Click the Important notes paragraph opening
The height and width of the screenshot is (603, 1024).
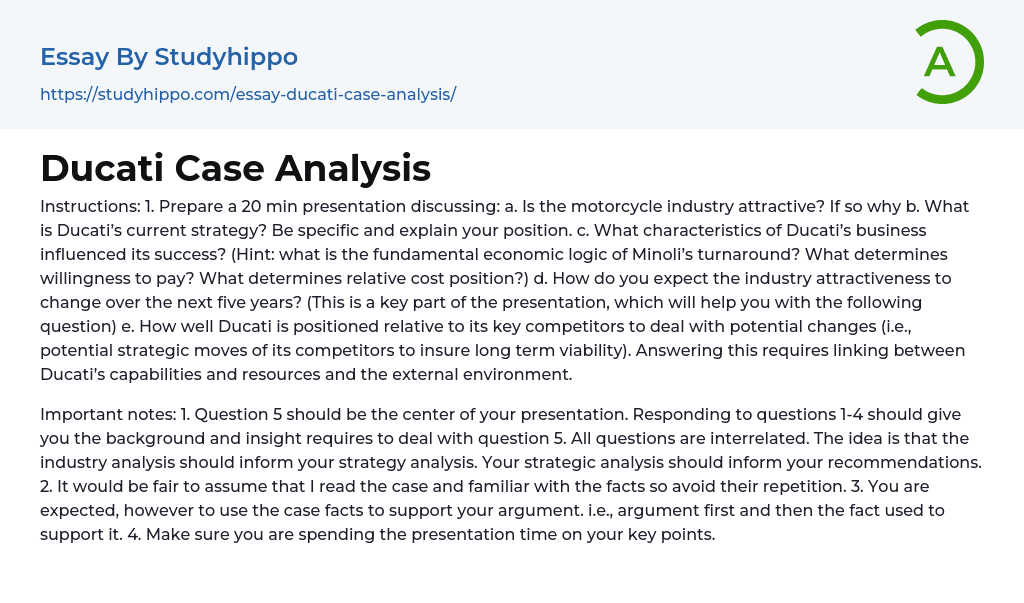pos(98,414)
